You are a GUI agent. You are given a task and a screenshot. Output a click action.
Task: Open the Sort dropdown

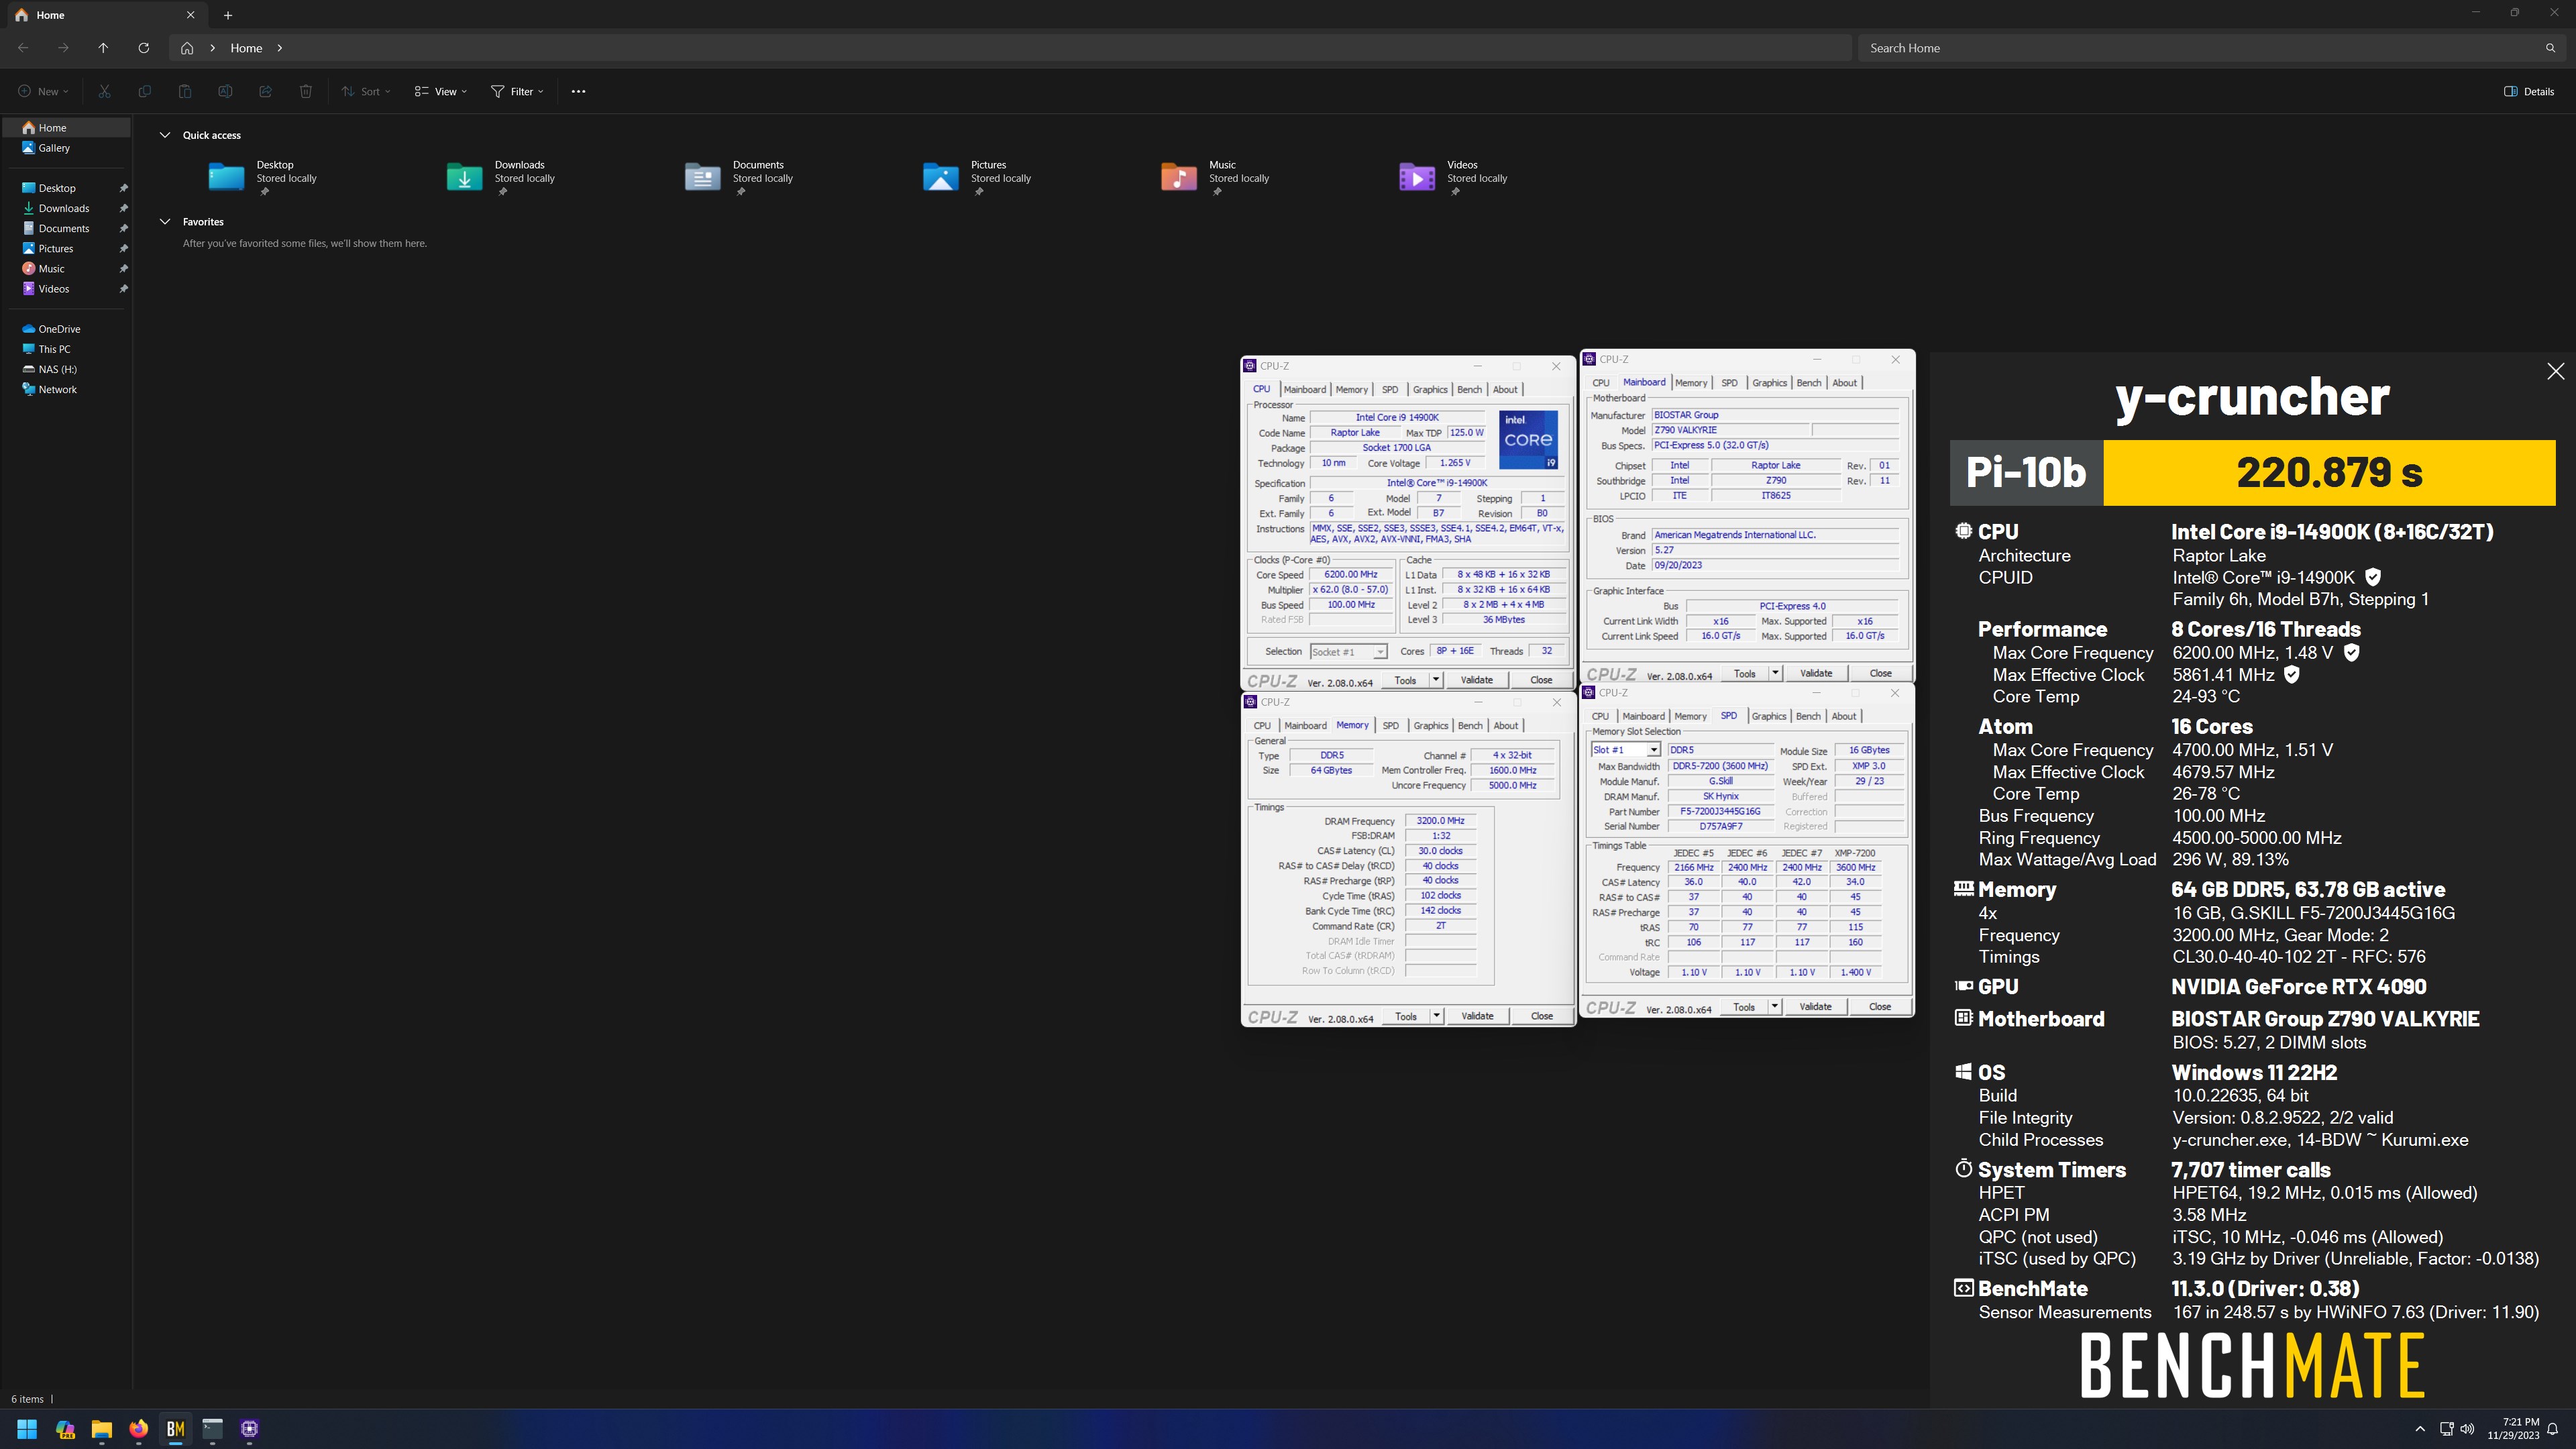click(x=366, y=91)
